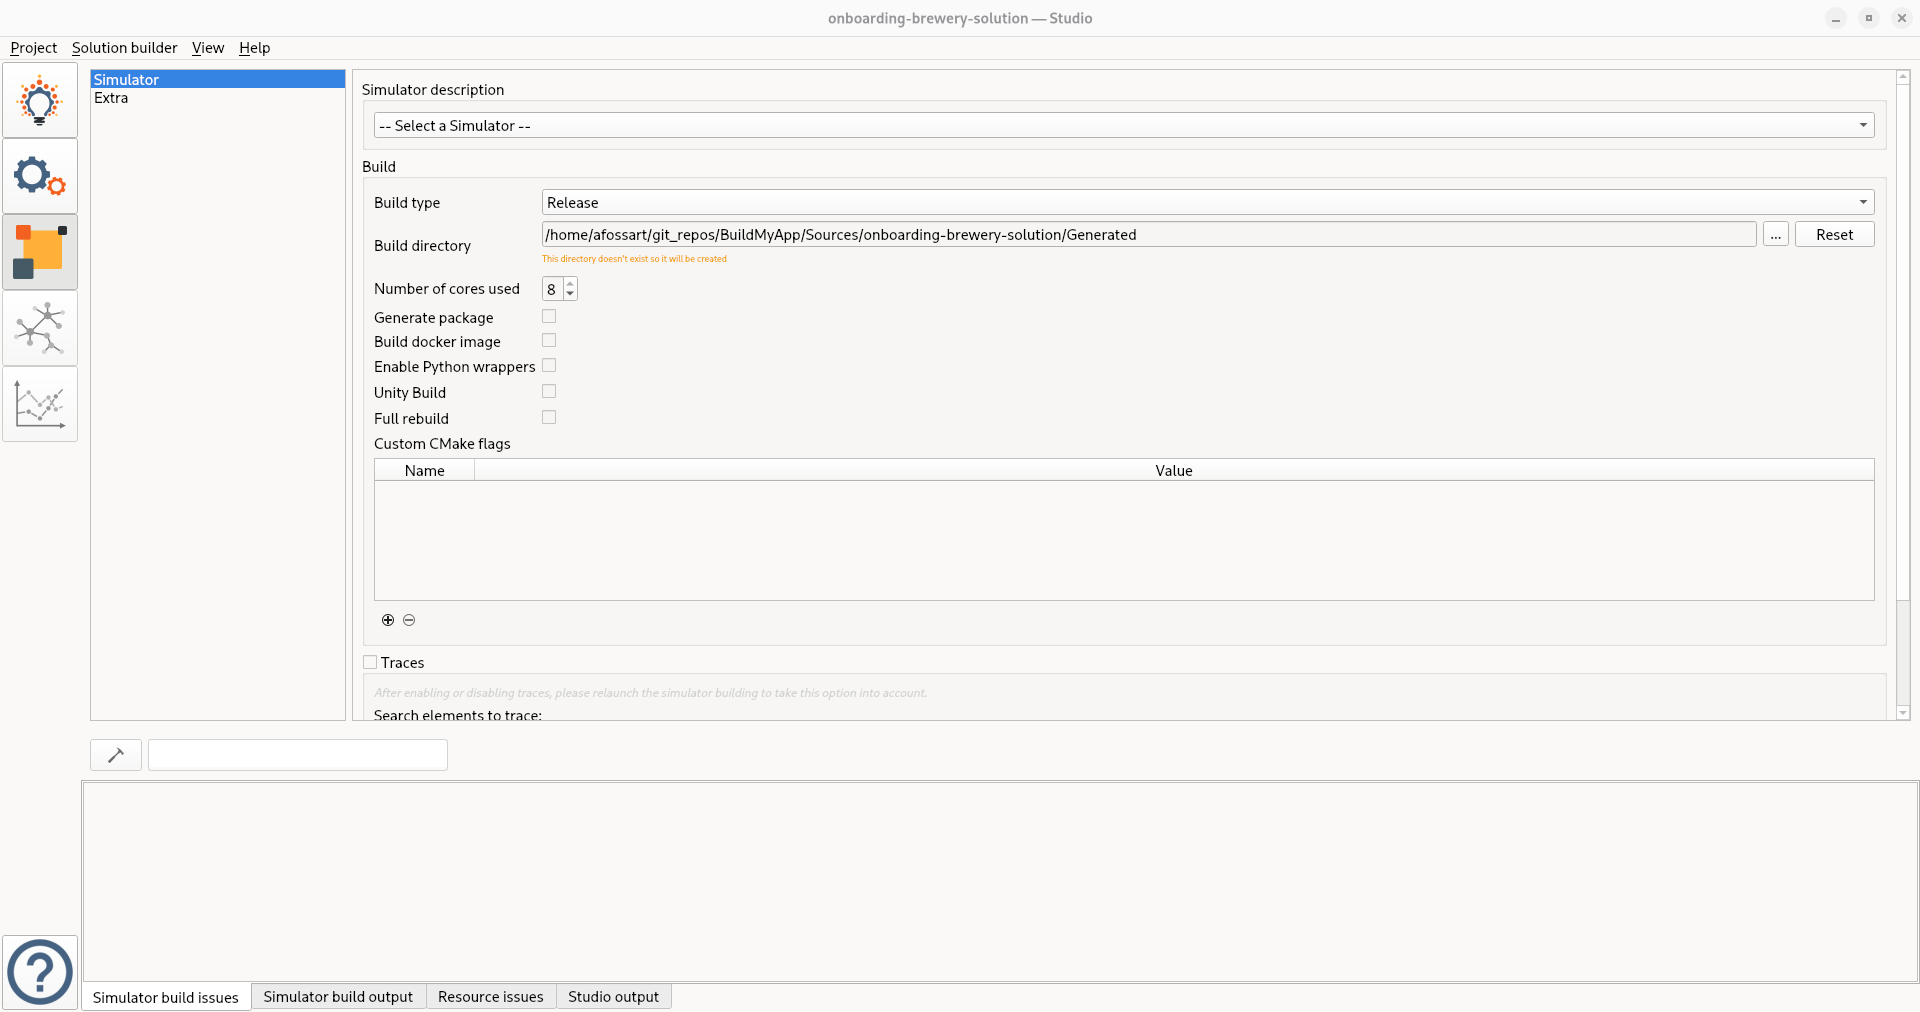Select the orange squares solution builder icon
Viewport: 1920px width, 1012px height.
[x=40, y=252]
